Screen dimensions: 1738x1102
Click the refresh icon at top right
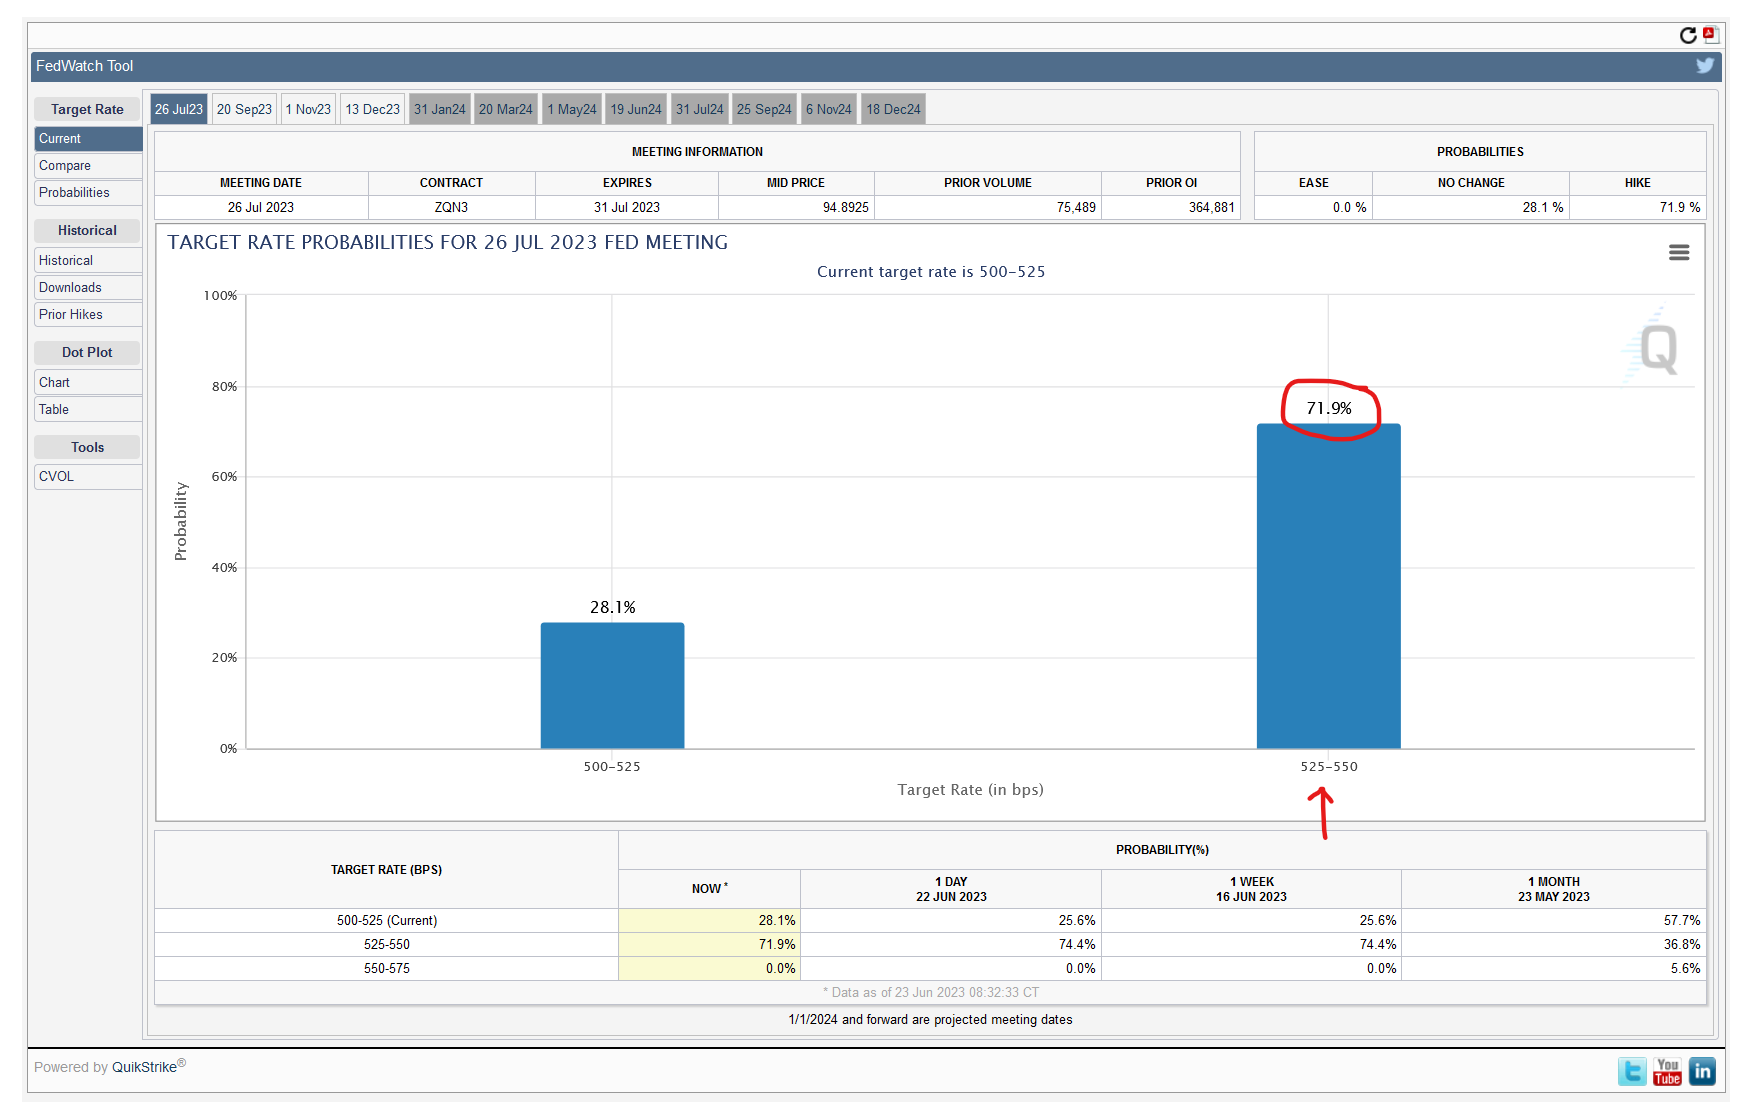(x=1688, y=36)
